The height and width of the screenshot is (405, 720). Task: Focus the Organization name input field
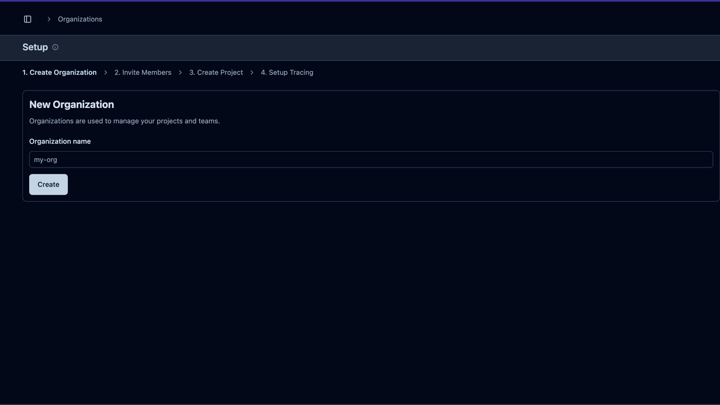coord(370,160)
